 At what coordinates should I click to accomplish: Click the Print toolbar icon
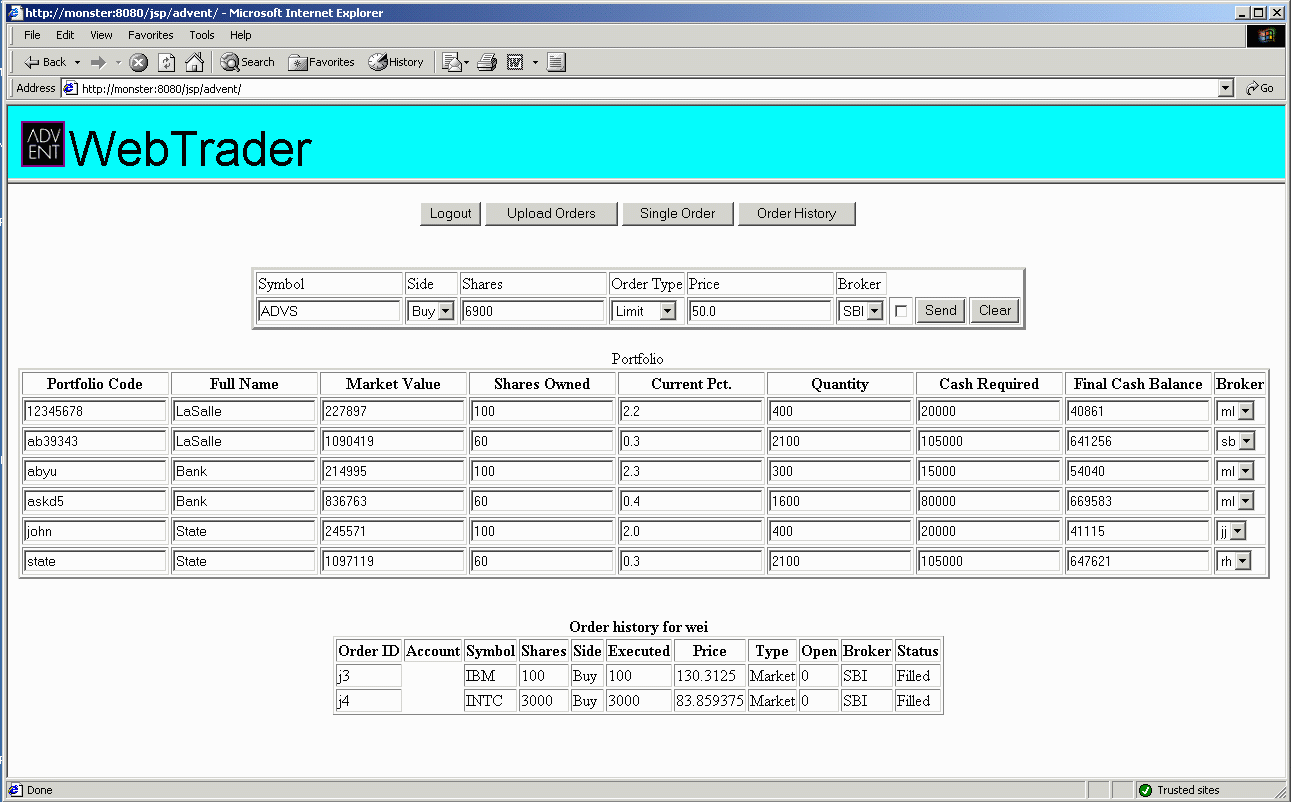[487, 62]
